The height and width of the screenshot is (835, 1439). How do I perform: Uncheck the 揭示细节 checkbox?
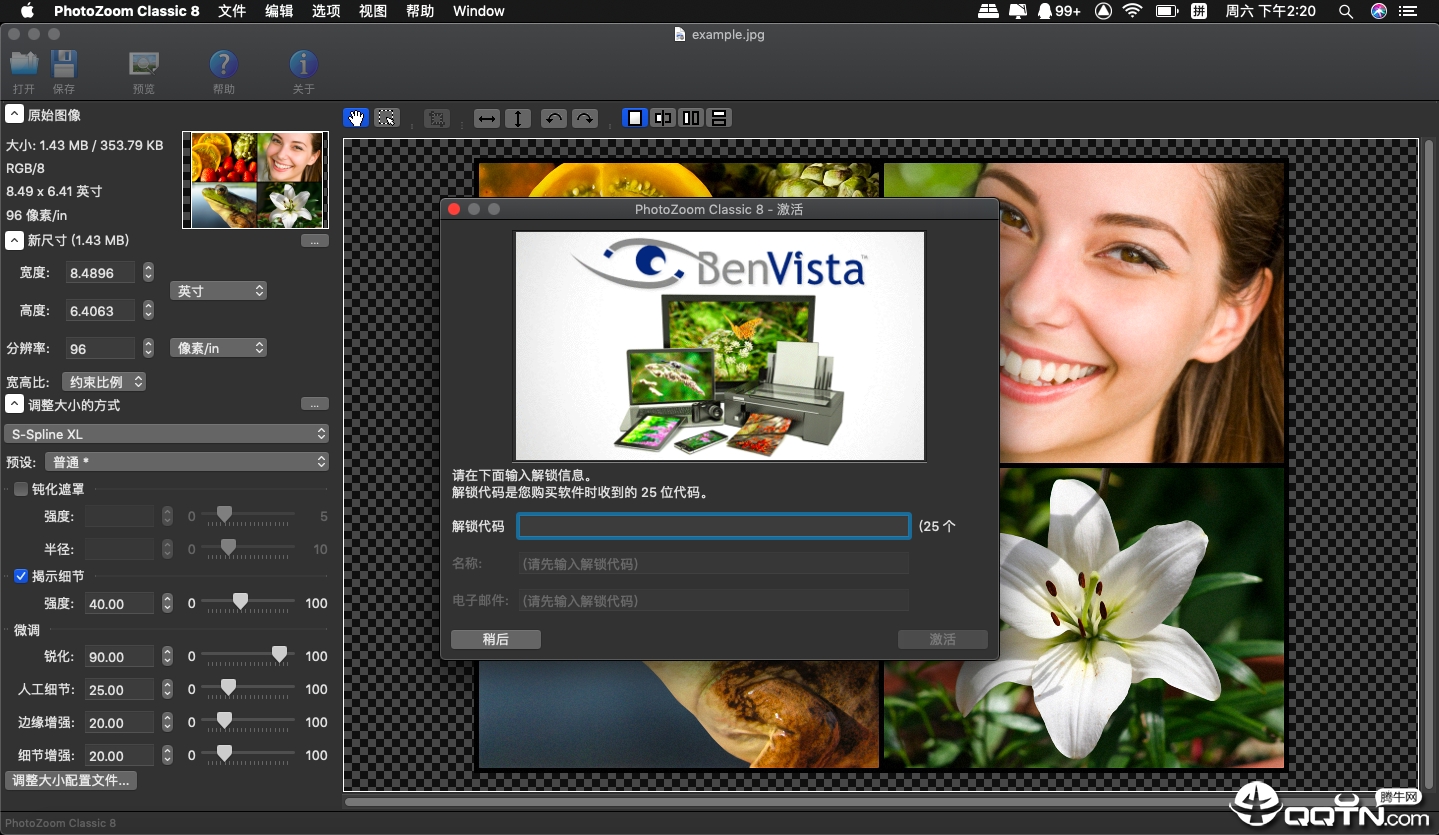click(x=21, y=576)
